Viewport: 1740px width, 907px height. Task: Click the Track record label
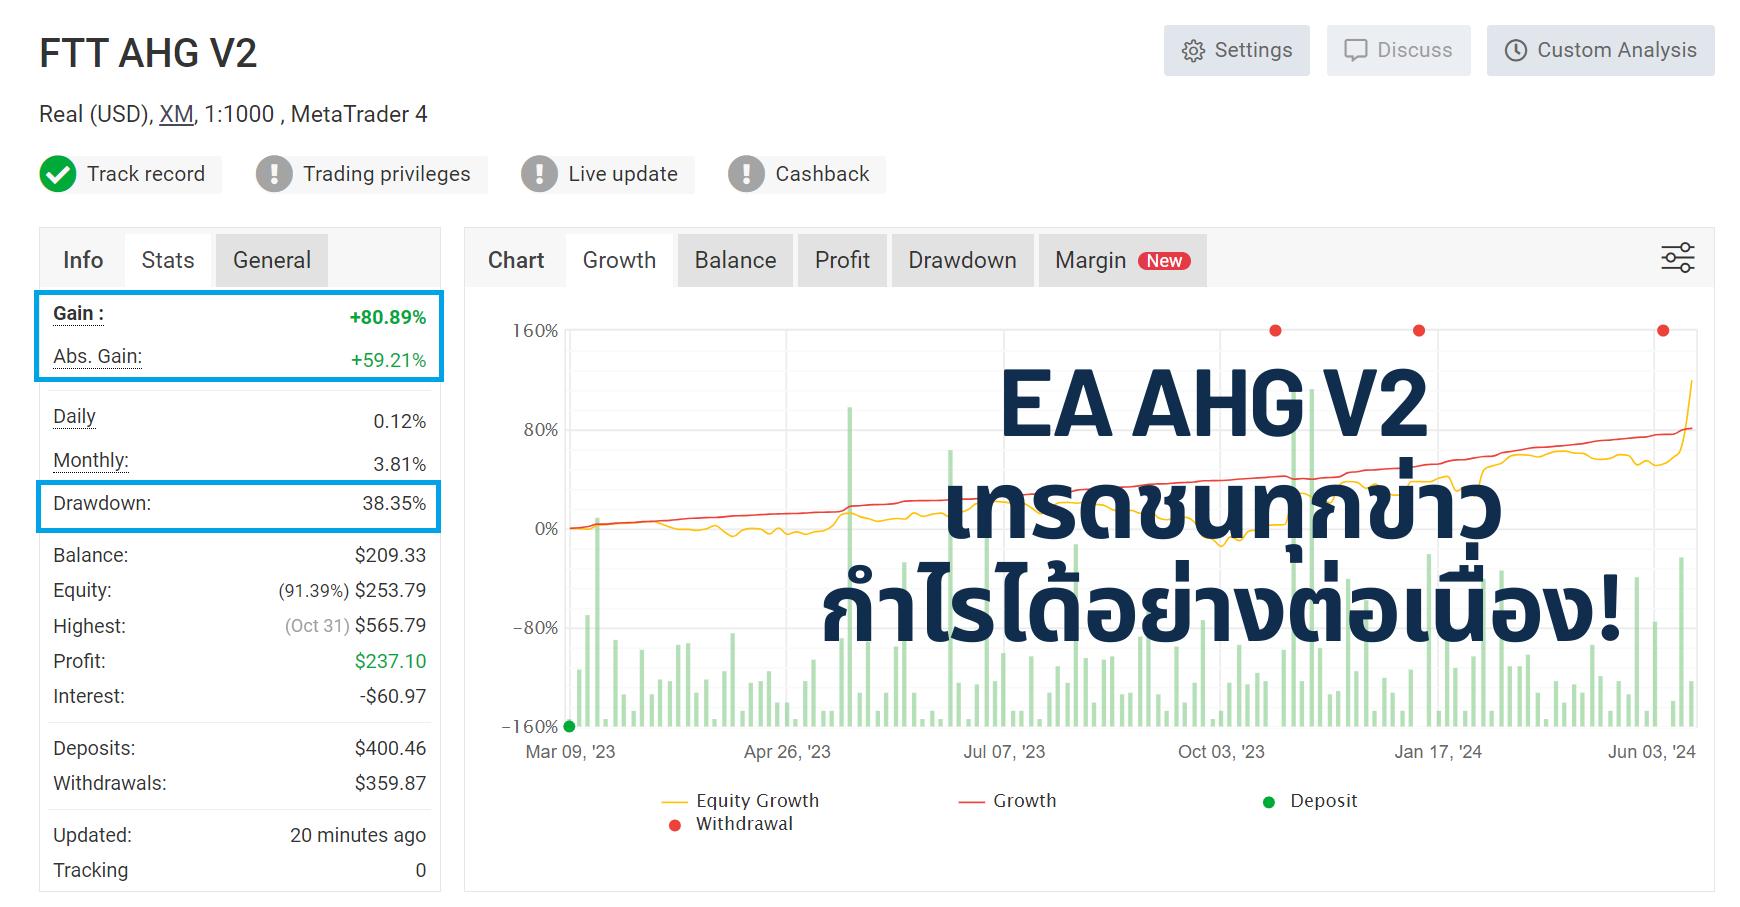(x=146, y=174)
